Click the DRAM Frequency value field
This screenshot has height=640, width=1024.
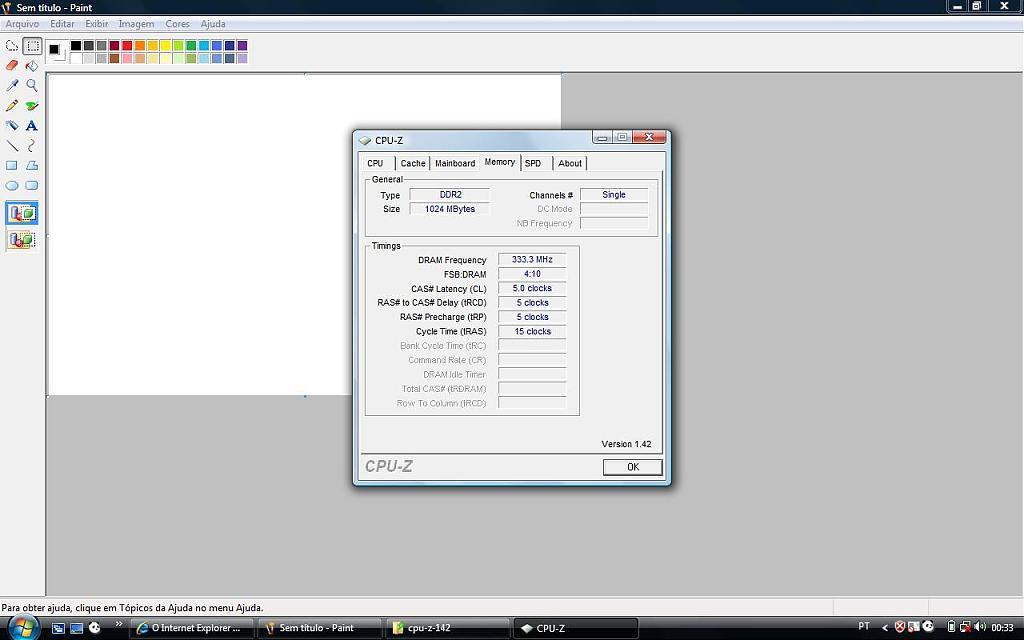point(532,259)
